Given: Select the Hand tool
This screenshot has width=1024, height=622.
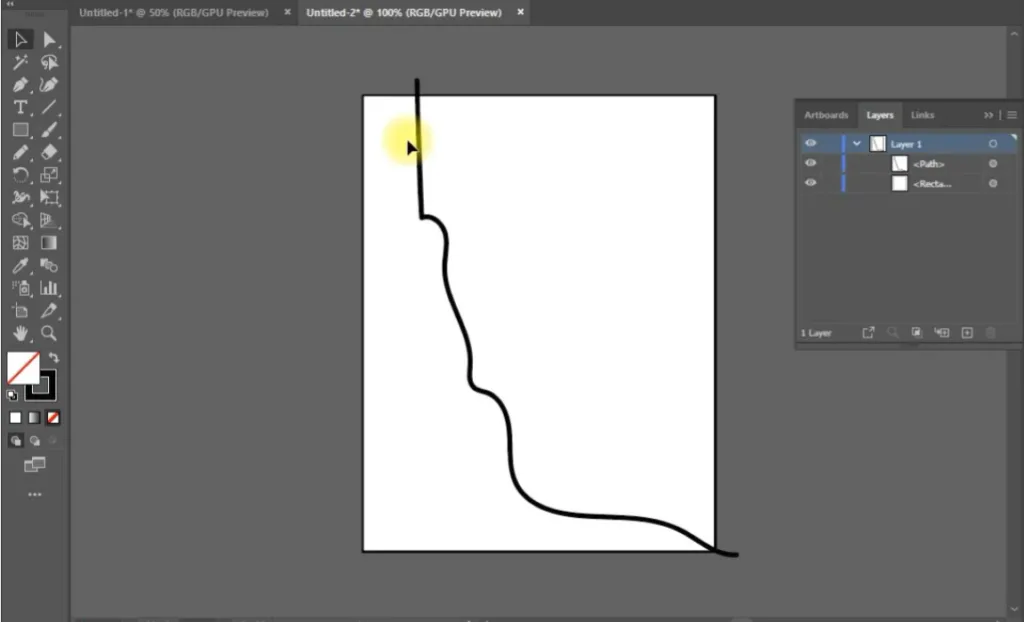Looking at the screenshot, I should 20,333.
